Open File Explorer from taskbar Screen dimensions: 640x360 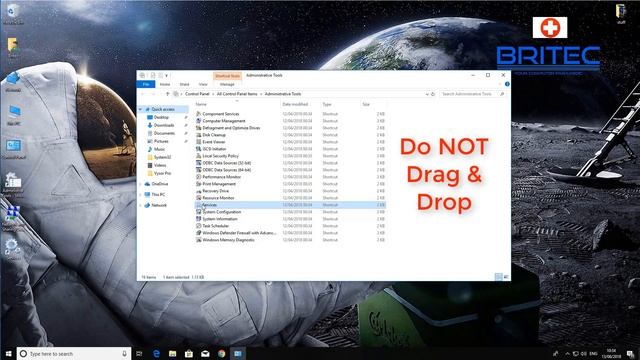point(173,353)
